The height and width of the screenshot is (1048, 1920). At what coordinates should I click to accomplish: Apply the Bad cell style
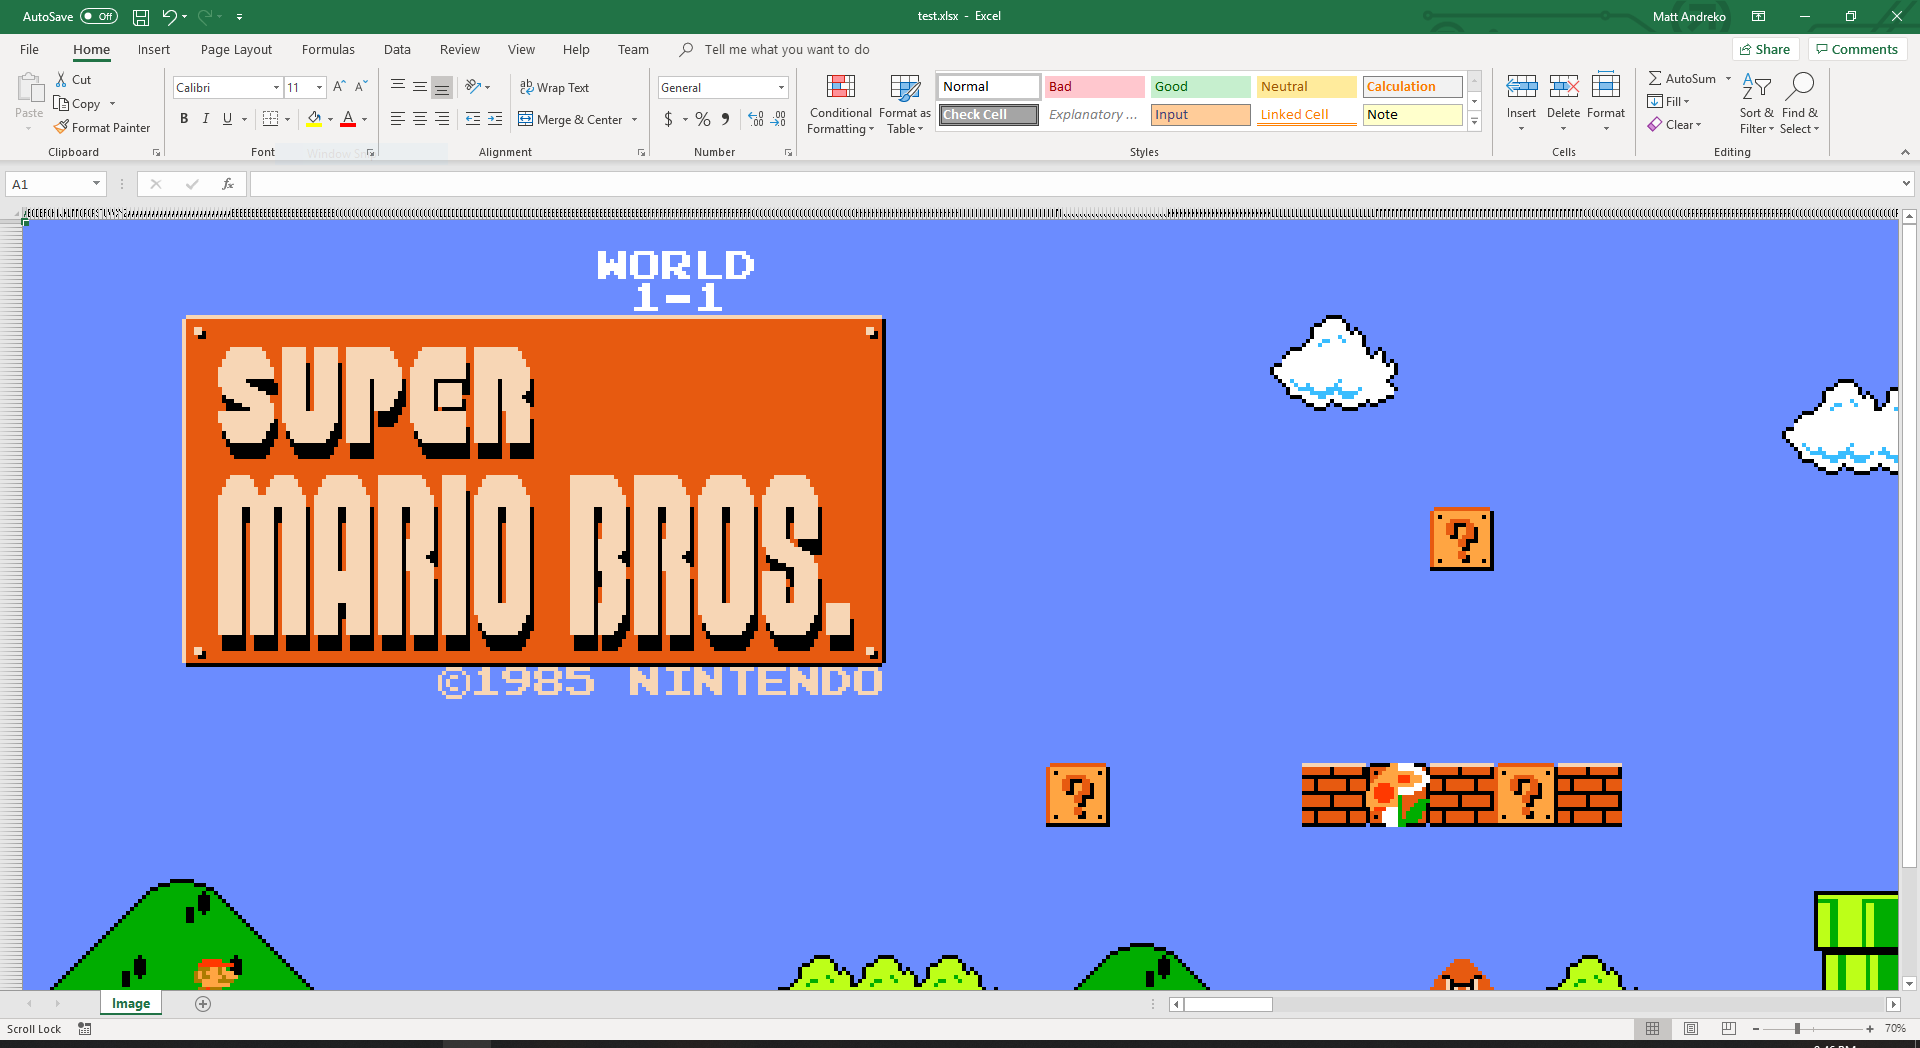tap(1095, 87)
